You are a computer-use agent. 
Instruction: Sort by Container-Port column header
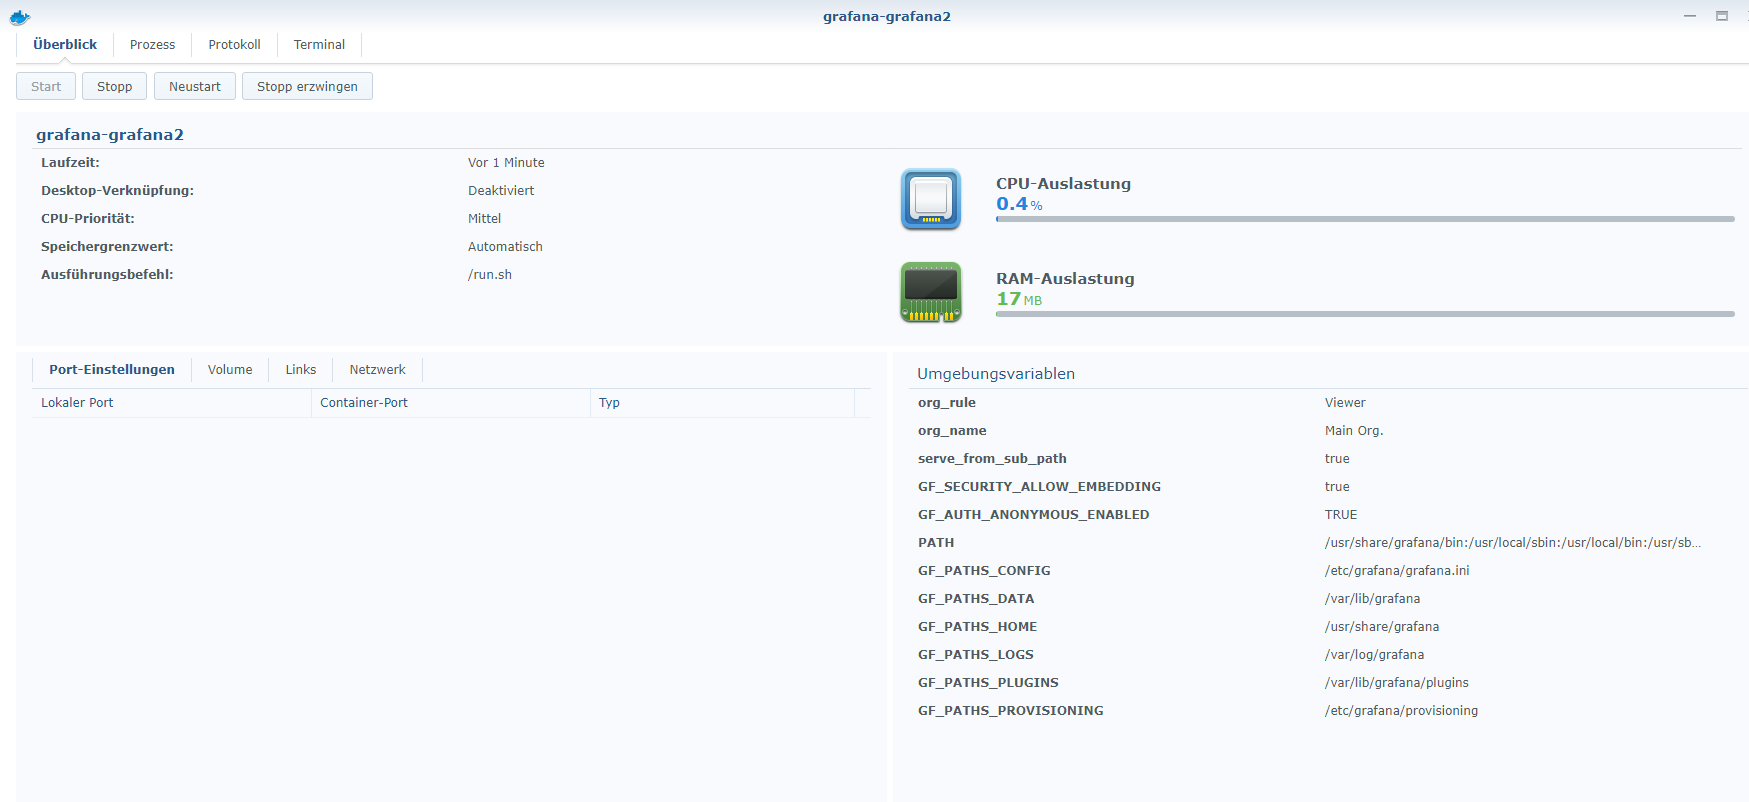pos(450,402)
